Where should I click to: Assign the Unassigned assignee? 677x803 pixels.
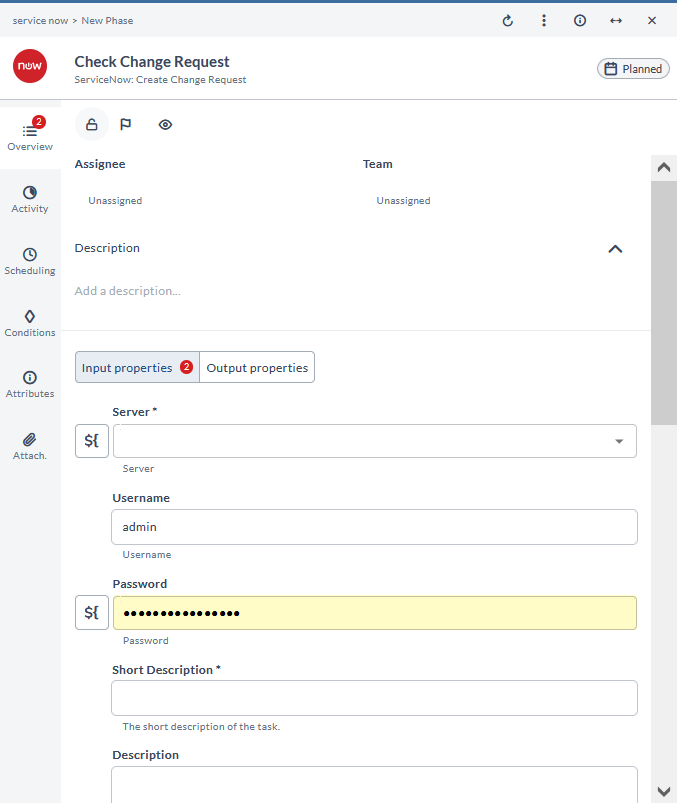coord(115,200)
